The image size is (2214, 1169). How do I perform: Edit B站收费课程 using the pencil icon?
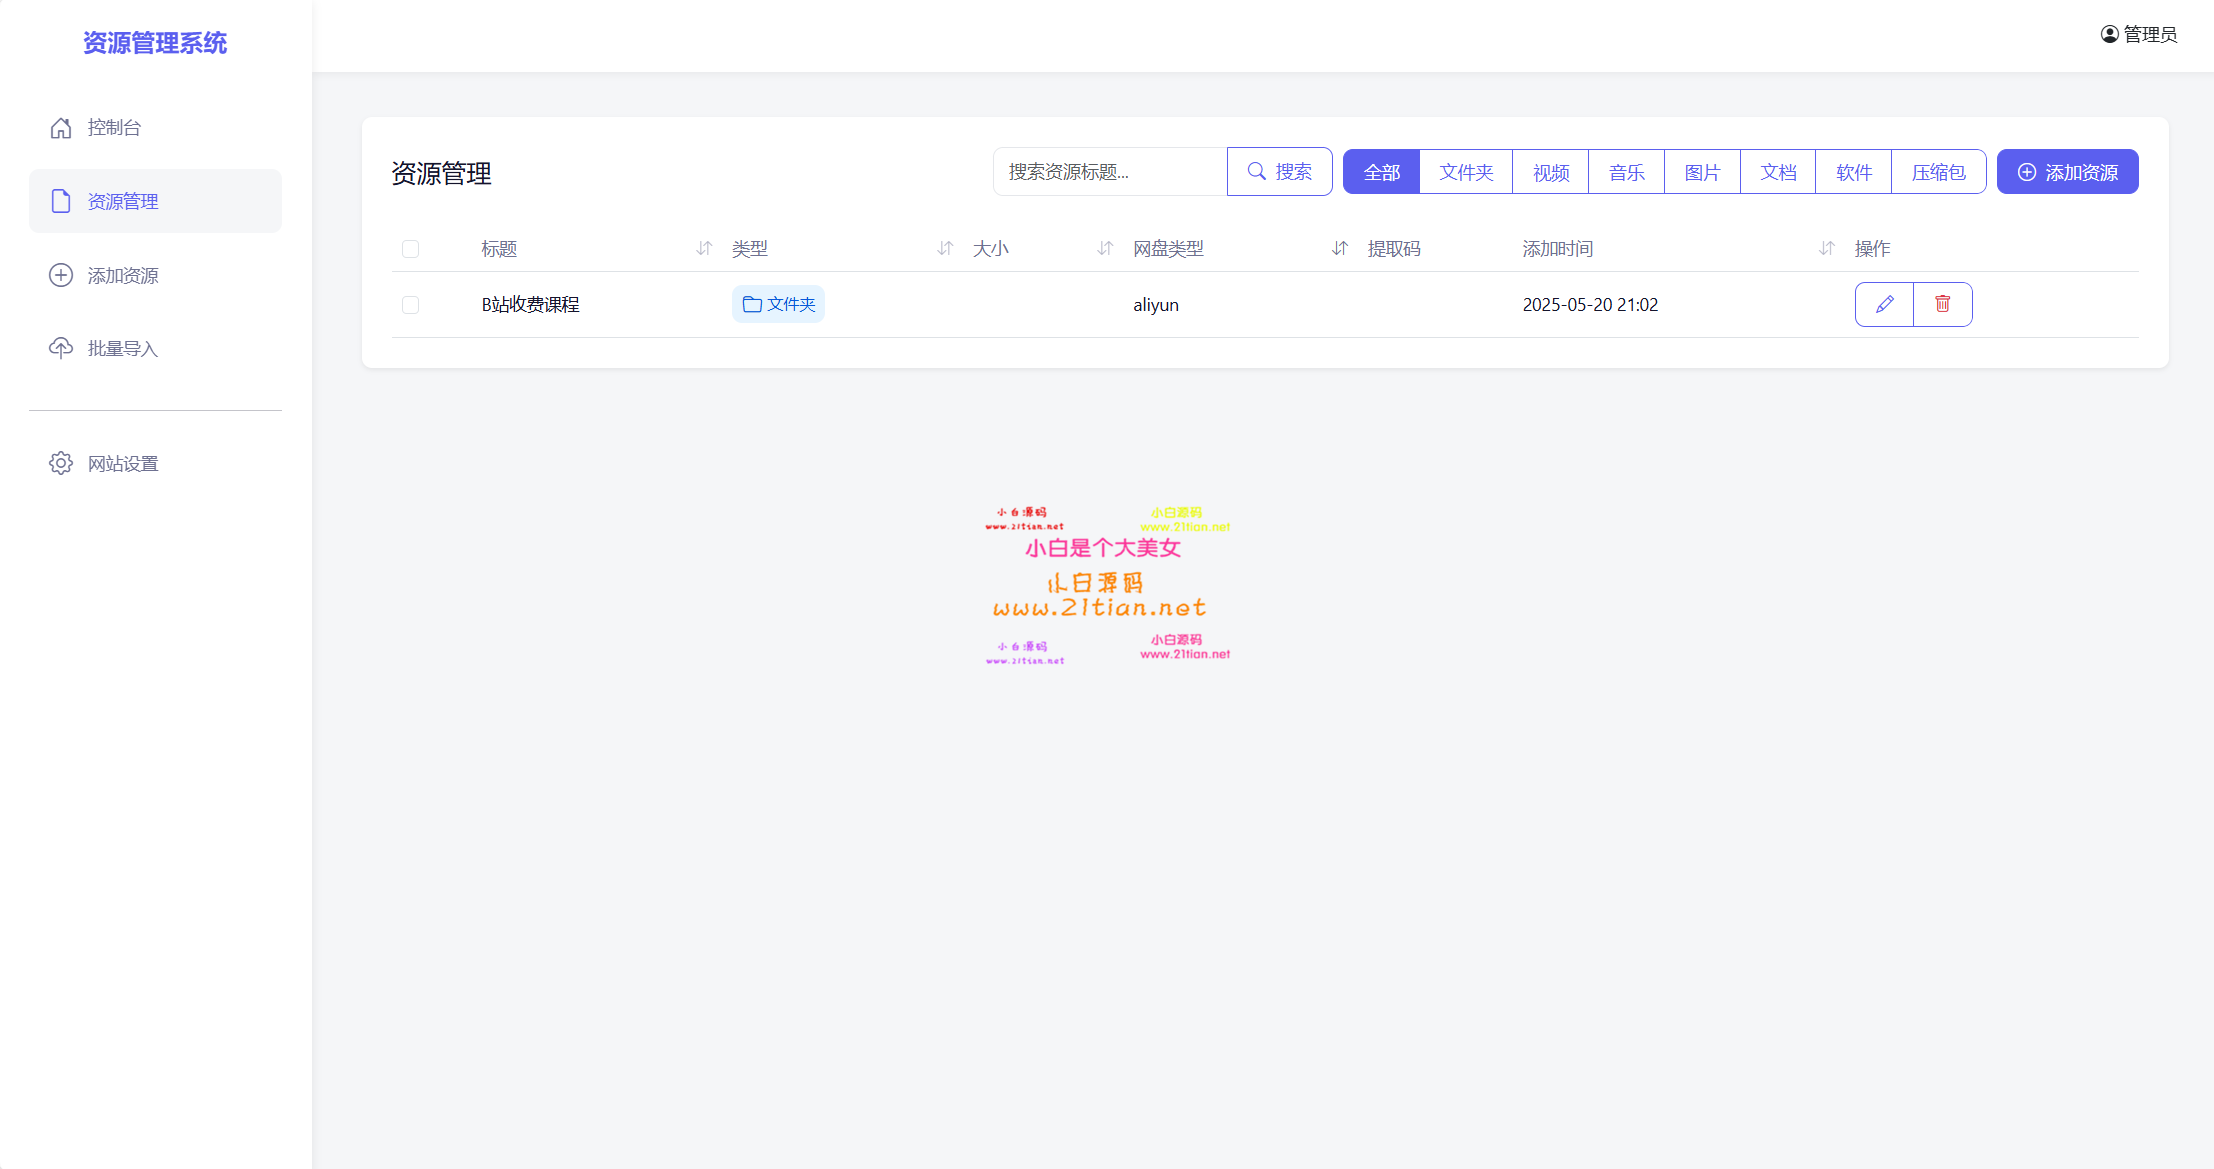pos(1885,304)
